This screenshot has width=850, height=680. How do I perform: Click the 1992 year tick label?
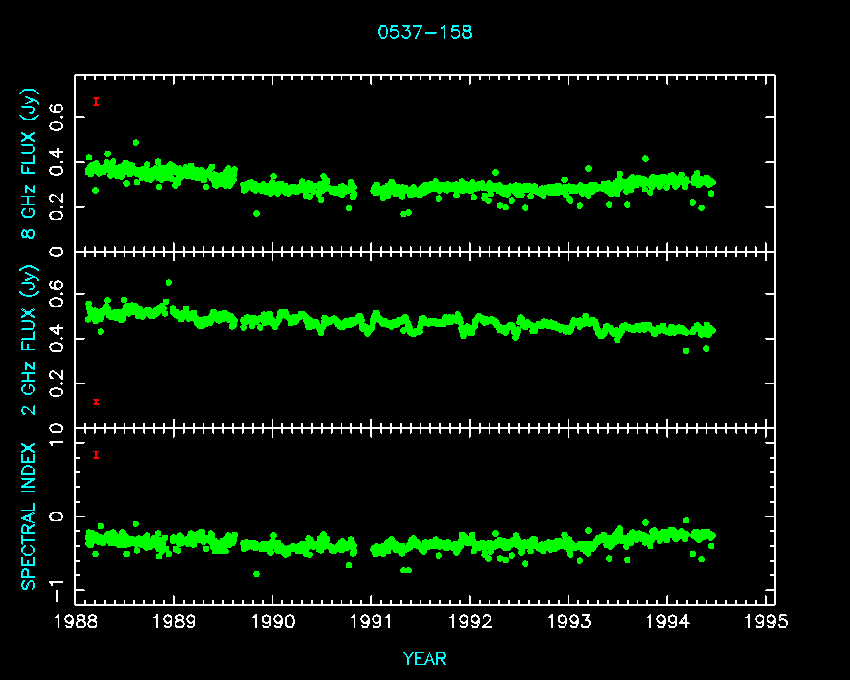pos(471,621)
